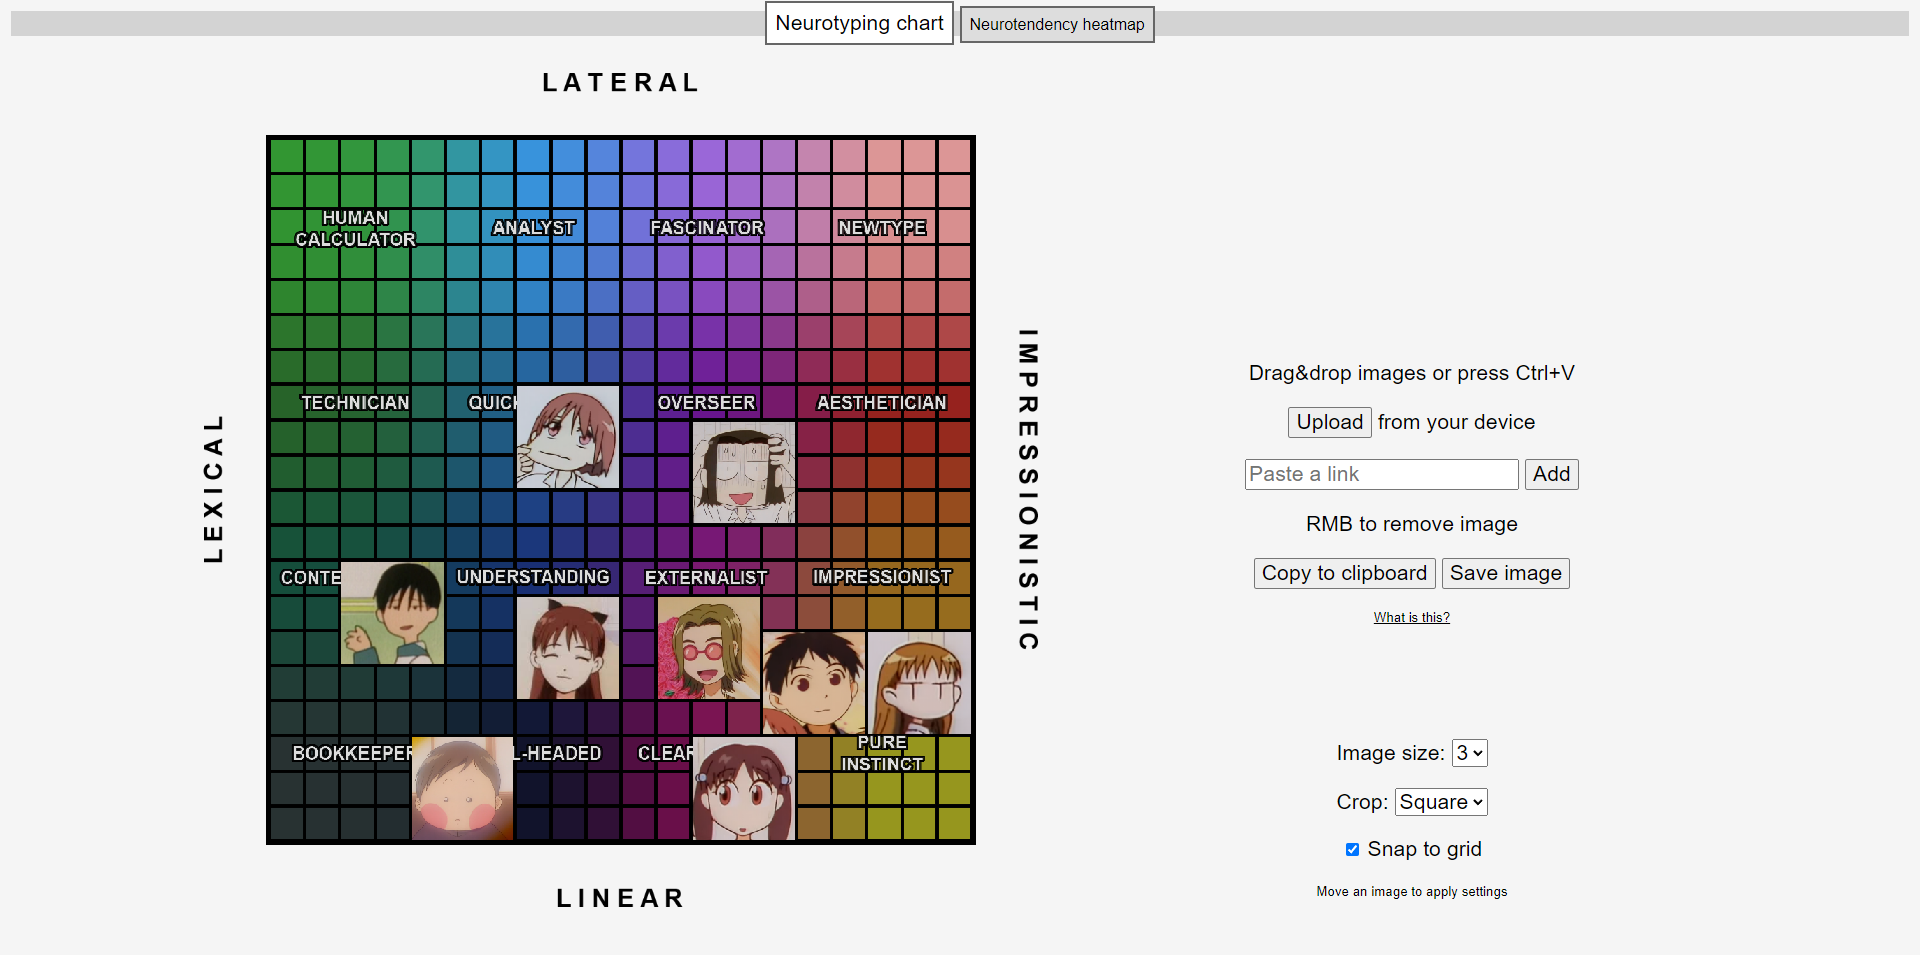Click the orange-haired girl image under Impressionist
The width and height of the screenshot is (1920, 955).
point(919,683)
